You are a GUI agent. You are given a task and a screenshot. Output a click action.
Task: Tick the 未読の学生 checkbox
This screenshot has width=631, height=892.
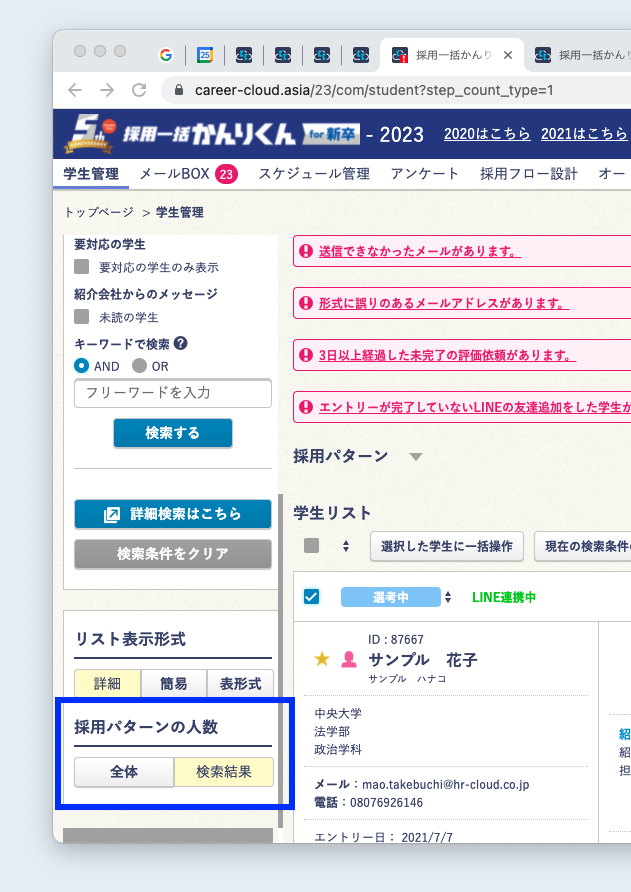click(x=82, y=317)
